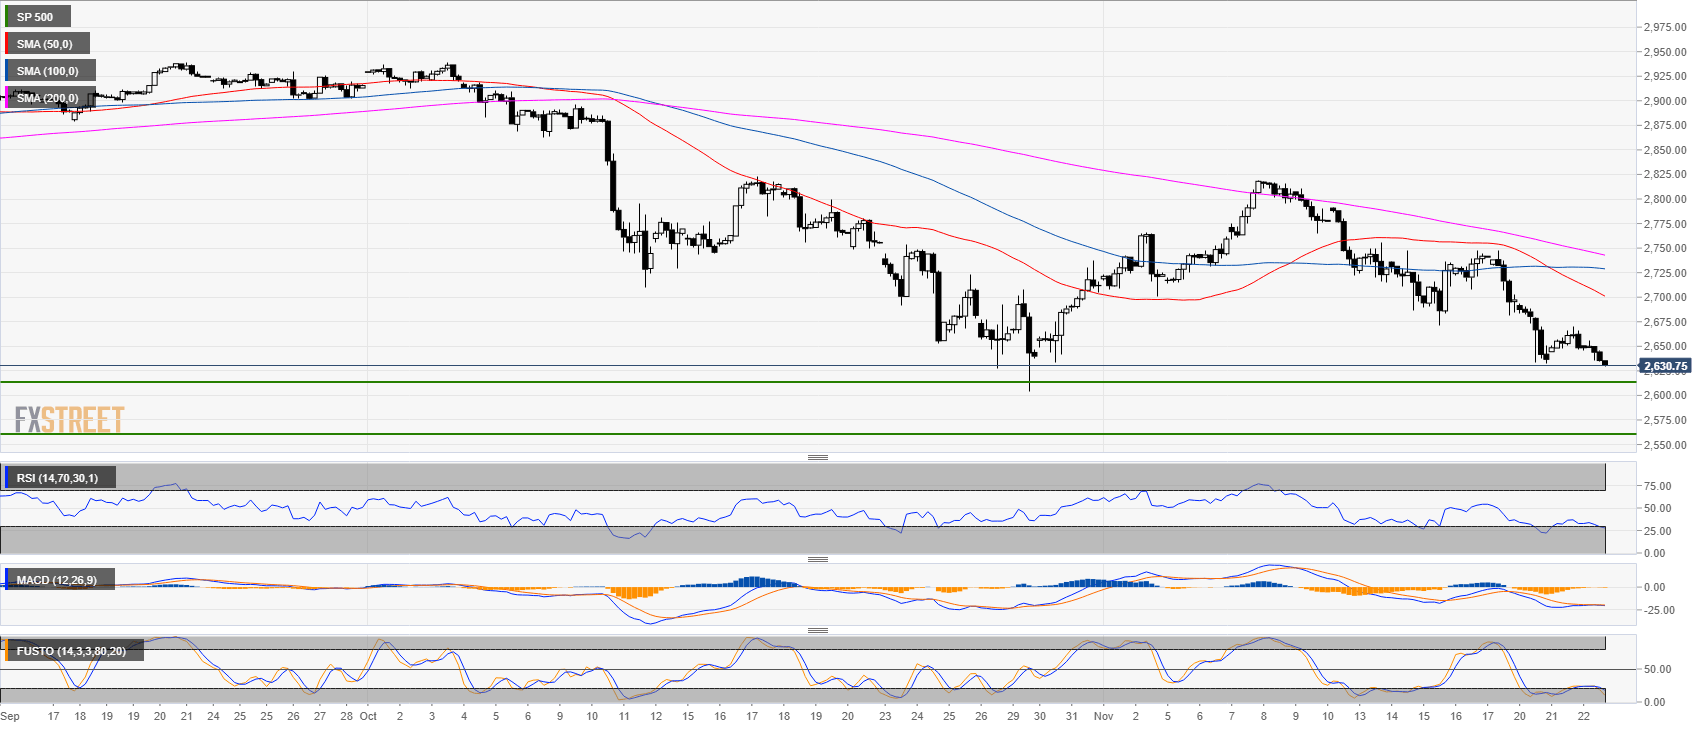The height and width of the screenshot is (729, 1707).
Task: Grab the splitter between MACD and FUSTO panes
Action: pos(818,630)
